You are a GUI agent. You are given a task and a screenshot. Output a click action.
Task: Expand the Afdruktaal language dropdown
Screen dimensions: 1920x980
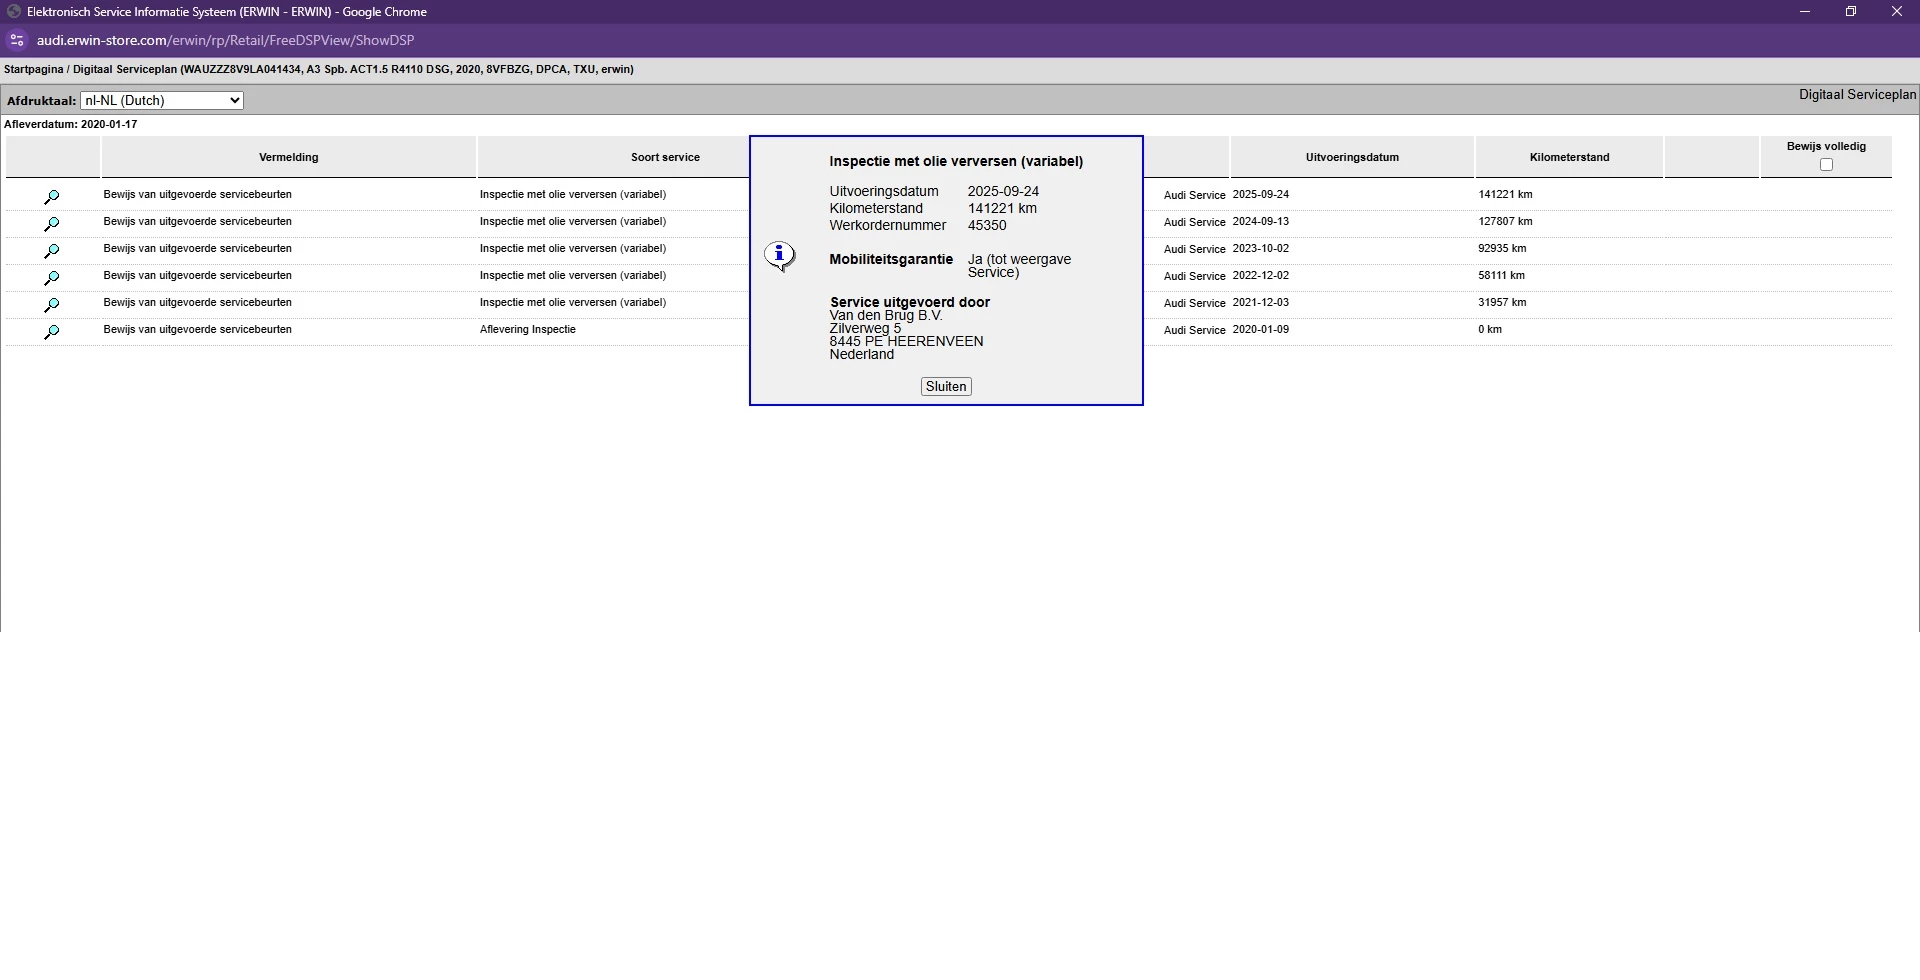162,101
